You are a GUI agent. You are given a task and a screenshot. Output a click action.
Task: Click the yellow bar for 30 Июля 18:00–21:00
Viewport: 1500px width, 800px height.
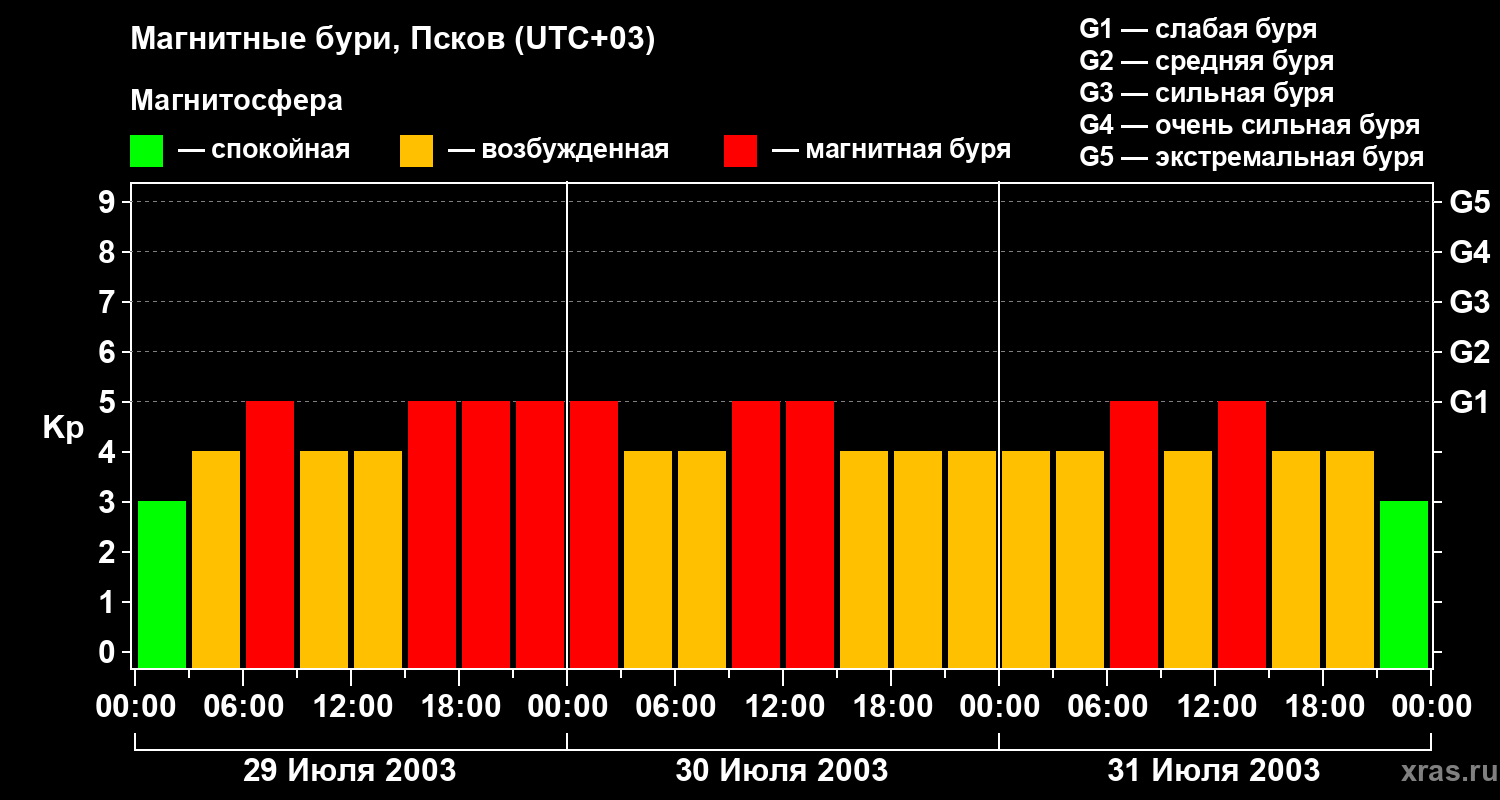[918, 559]
